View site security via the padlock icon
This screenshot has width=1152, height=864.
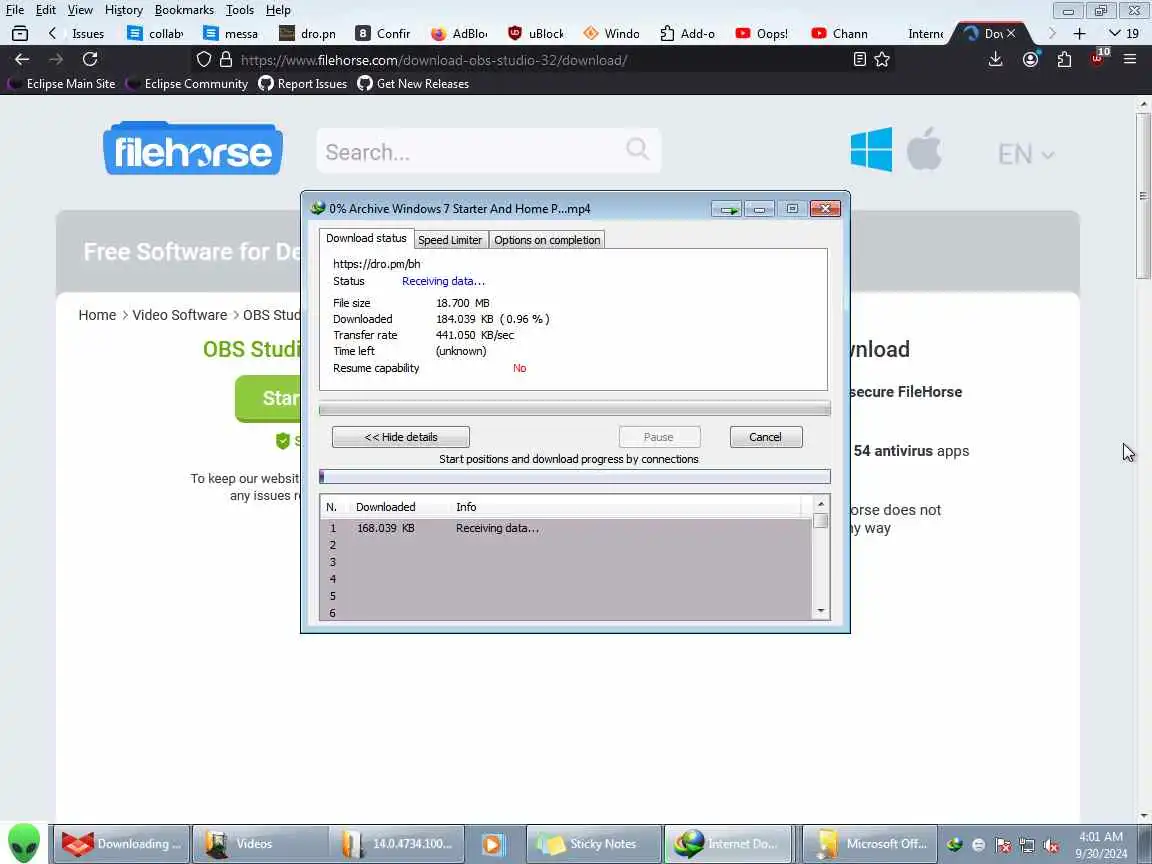[x=226, y=60]
